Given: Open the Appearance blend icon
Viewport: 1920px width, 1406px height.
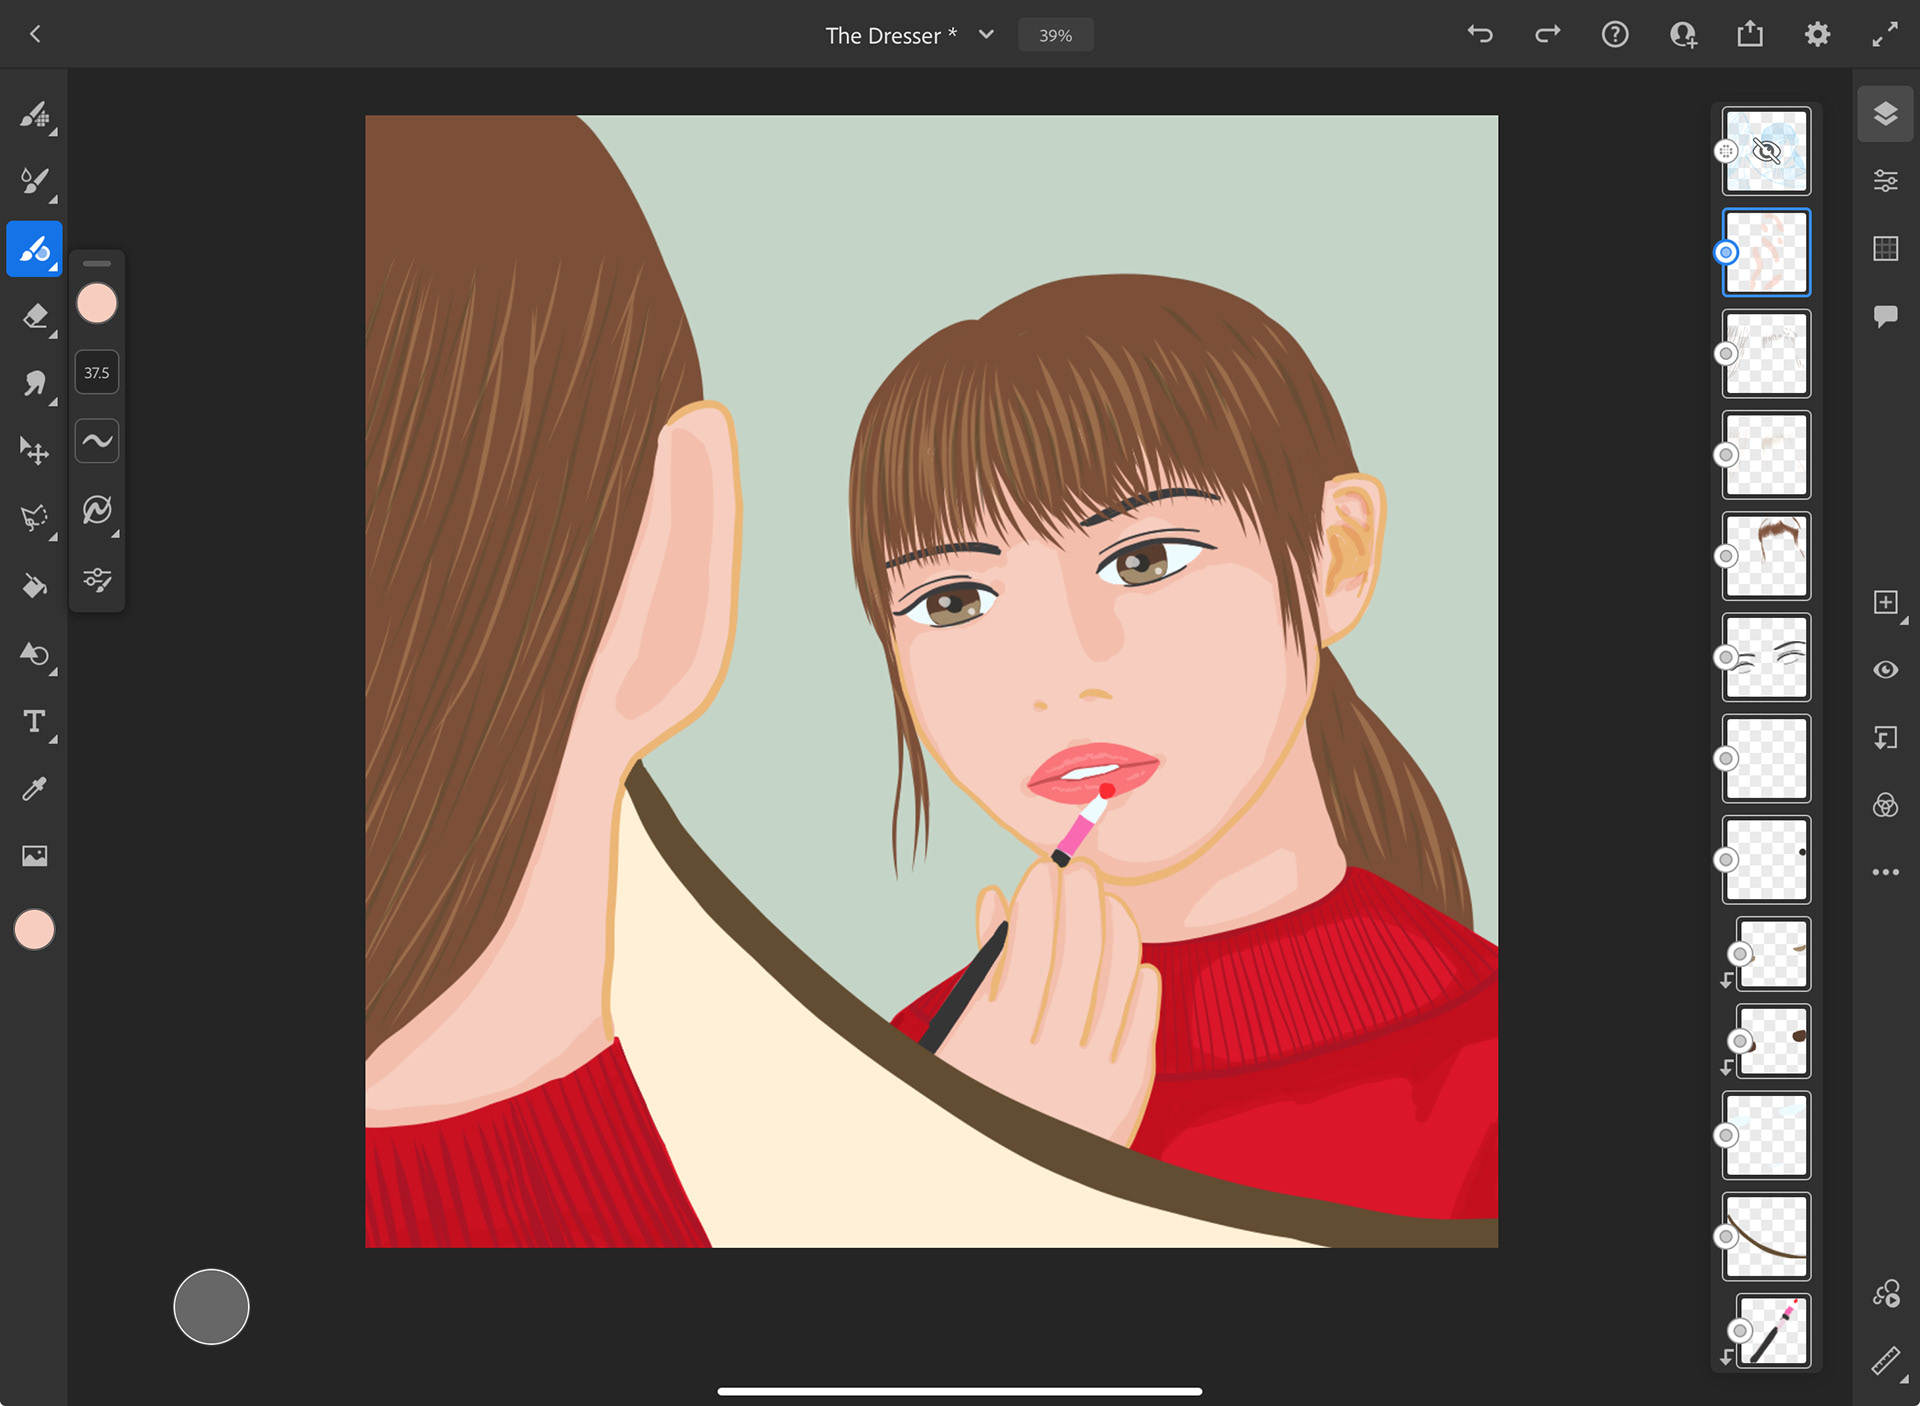Looking at the screenshot, I should tap(1885, 805).
